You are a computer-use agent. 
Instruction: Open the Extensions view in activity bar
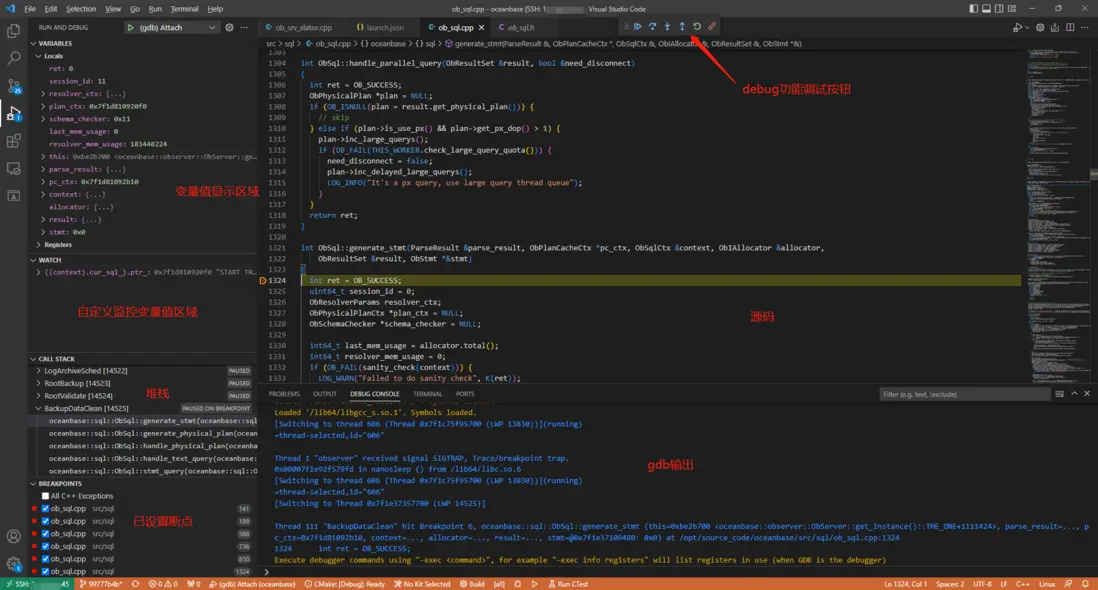coord(14,141)
